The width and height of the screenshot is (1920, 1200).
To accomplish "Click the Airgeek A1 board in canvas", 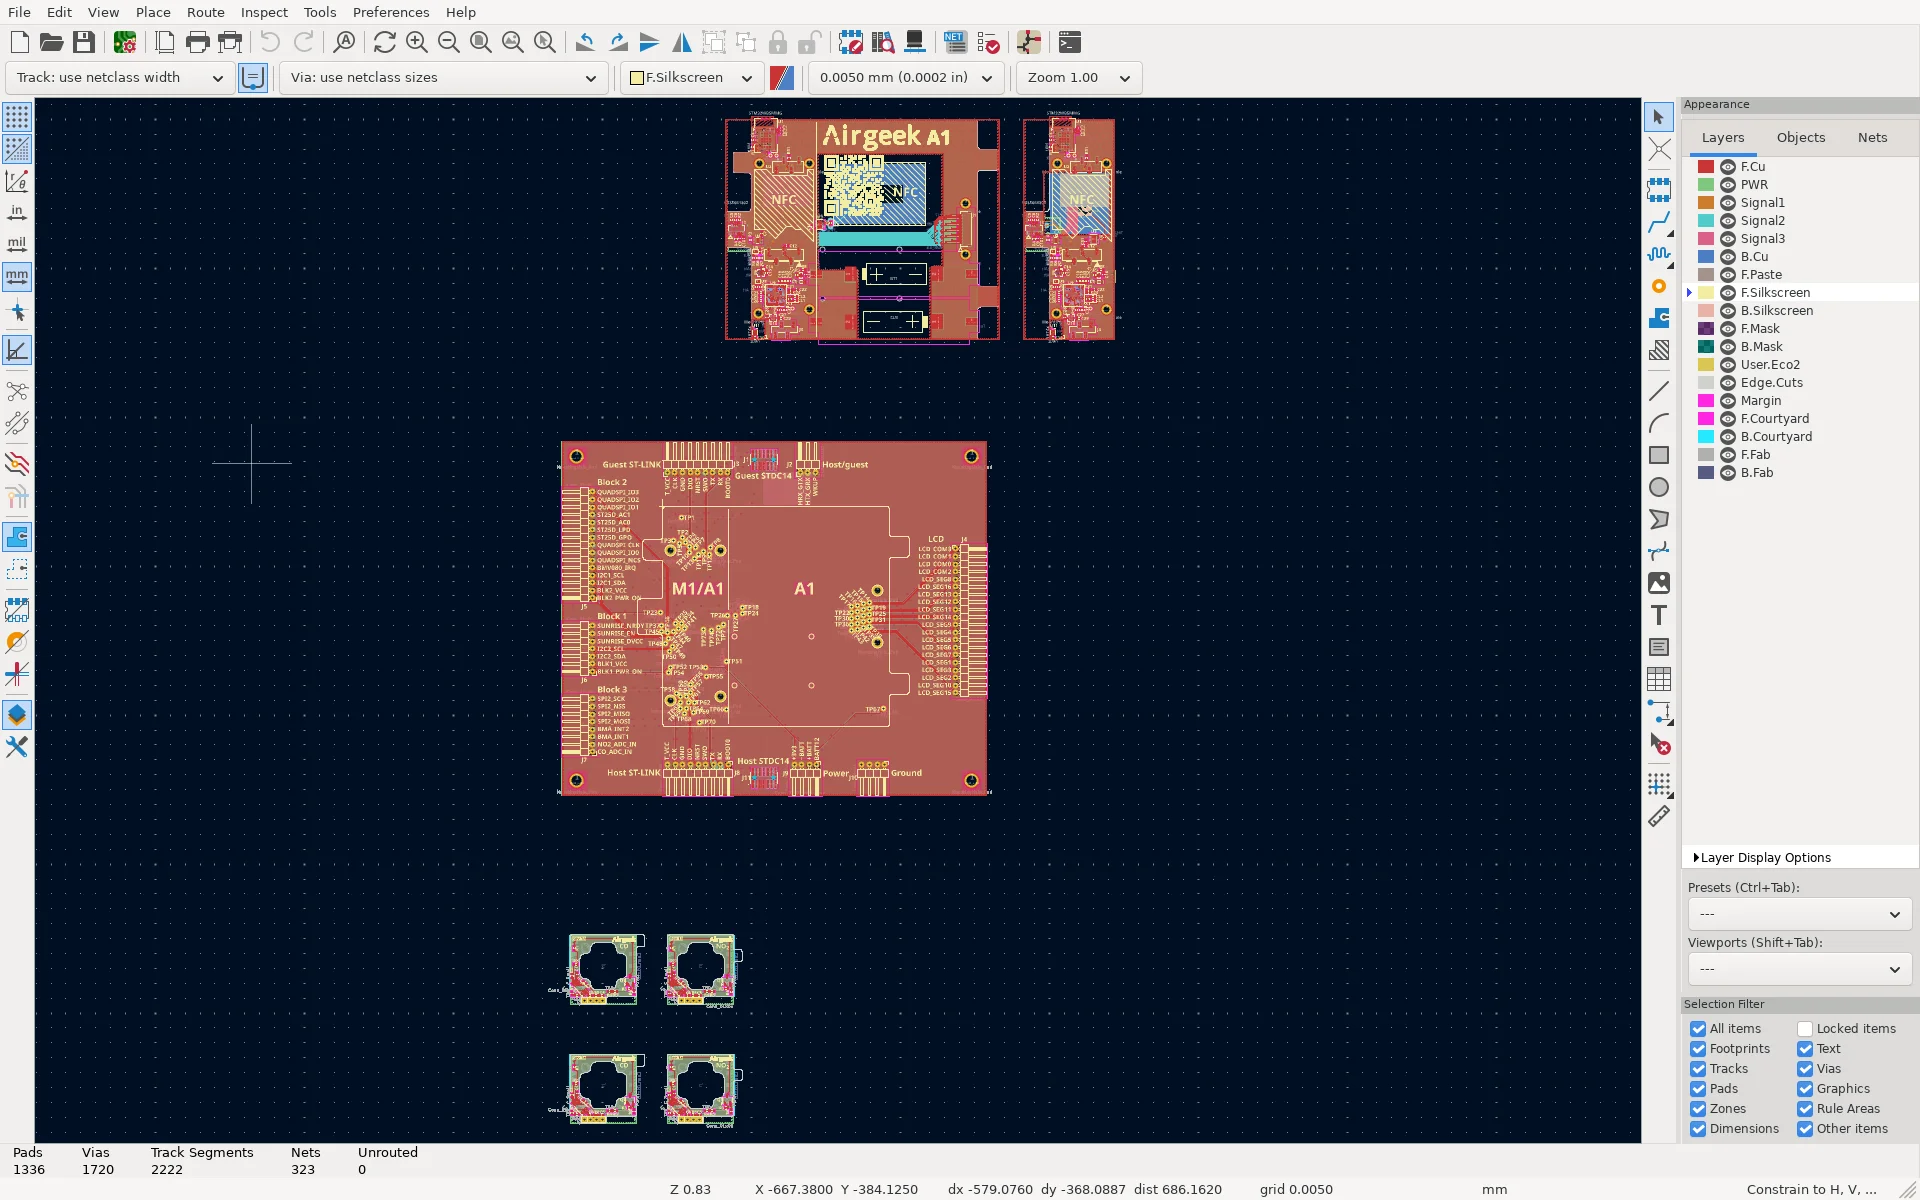I will (x=862, y=230).
